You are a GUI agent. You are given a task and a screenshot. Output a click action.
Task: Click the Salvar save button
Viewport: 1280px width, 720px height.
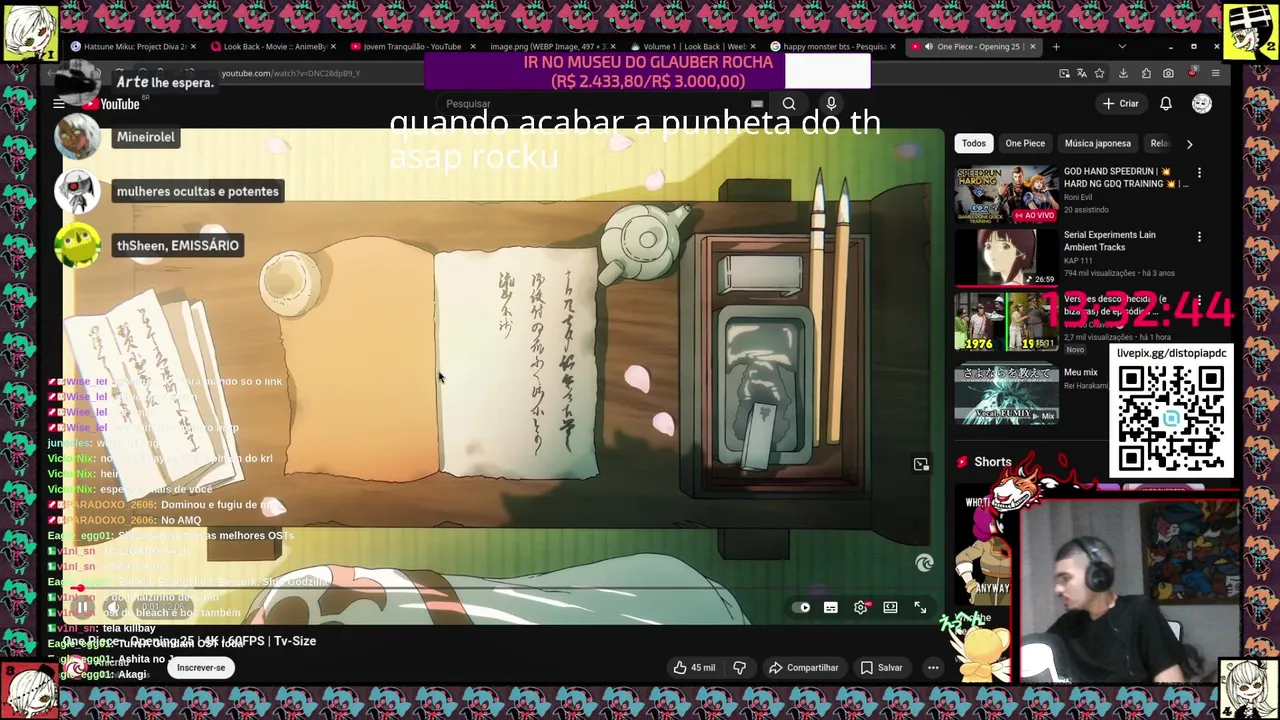(881, 668)
